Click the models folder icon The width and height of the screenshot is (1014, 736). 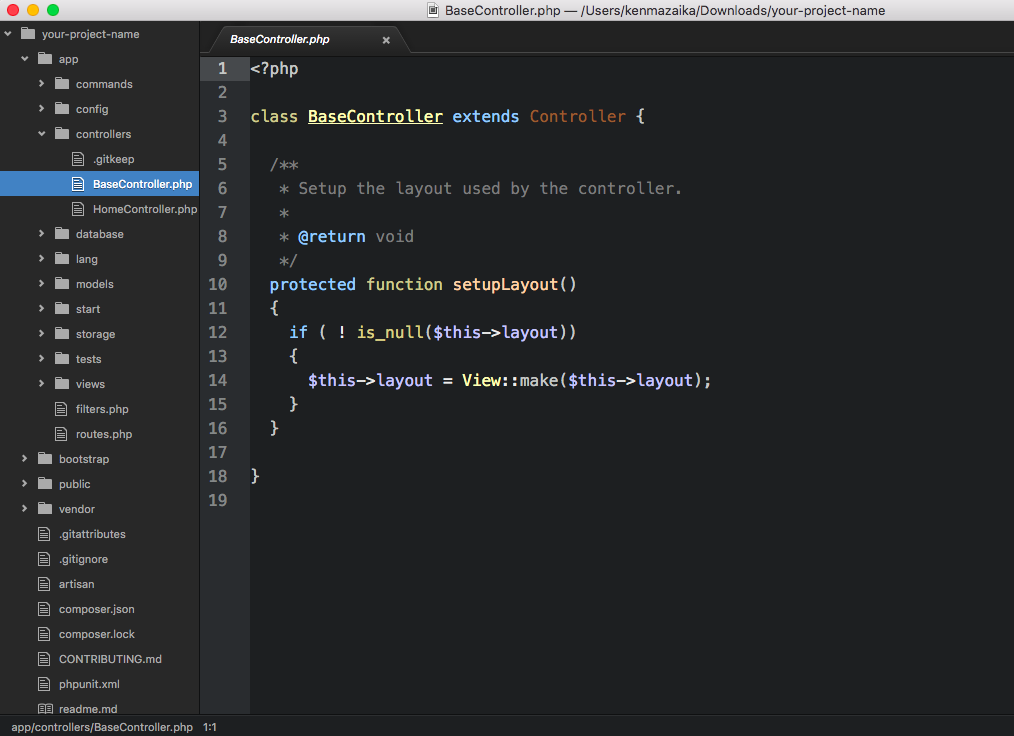pyautogui.click(x=62, y=284)
